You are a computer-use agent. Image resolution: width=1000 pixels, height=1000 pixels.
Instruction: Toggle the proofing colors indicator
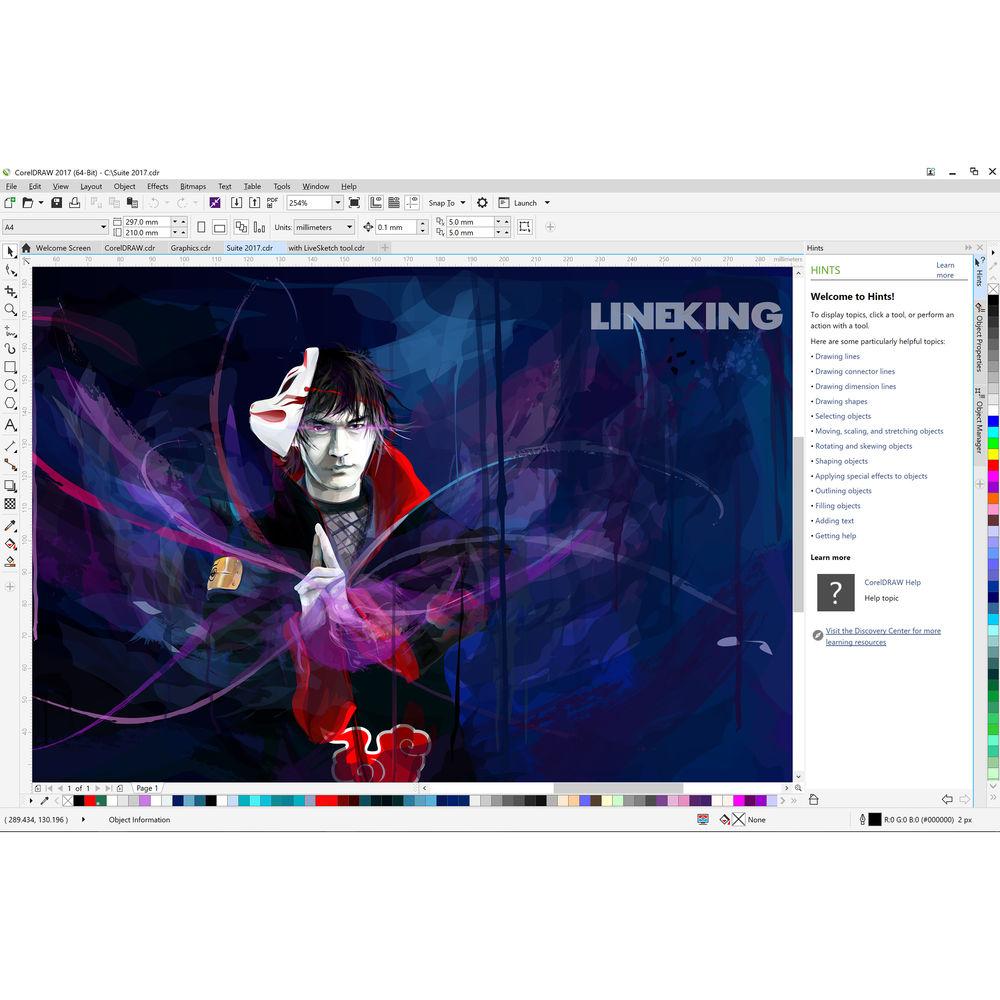point(703,819)
